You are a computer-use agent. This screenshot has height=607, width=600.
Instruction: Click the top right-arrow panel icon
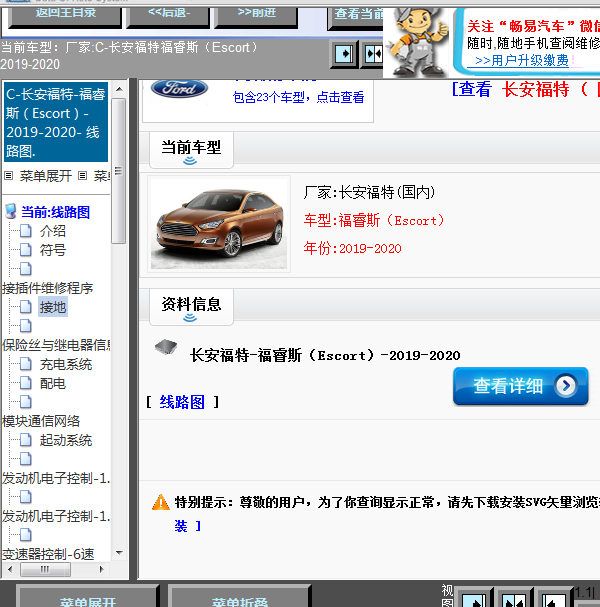pyautogui.click(x=344, y=54)
